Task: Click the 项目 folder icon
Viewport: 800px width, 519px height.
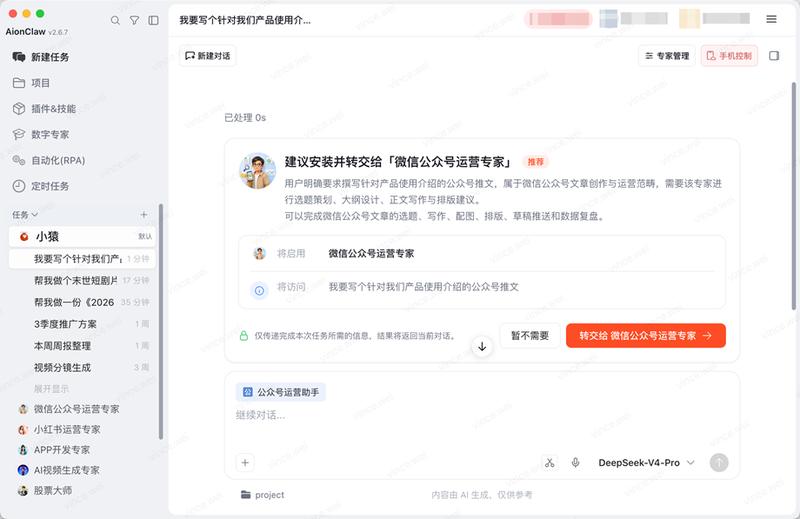Action: (19, 83)
